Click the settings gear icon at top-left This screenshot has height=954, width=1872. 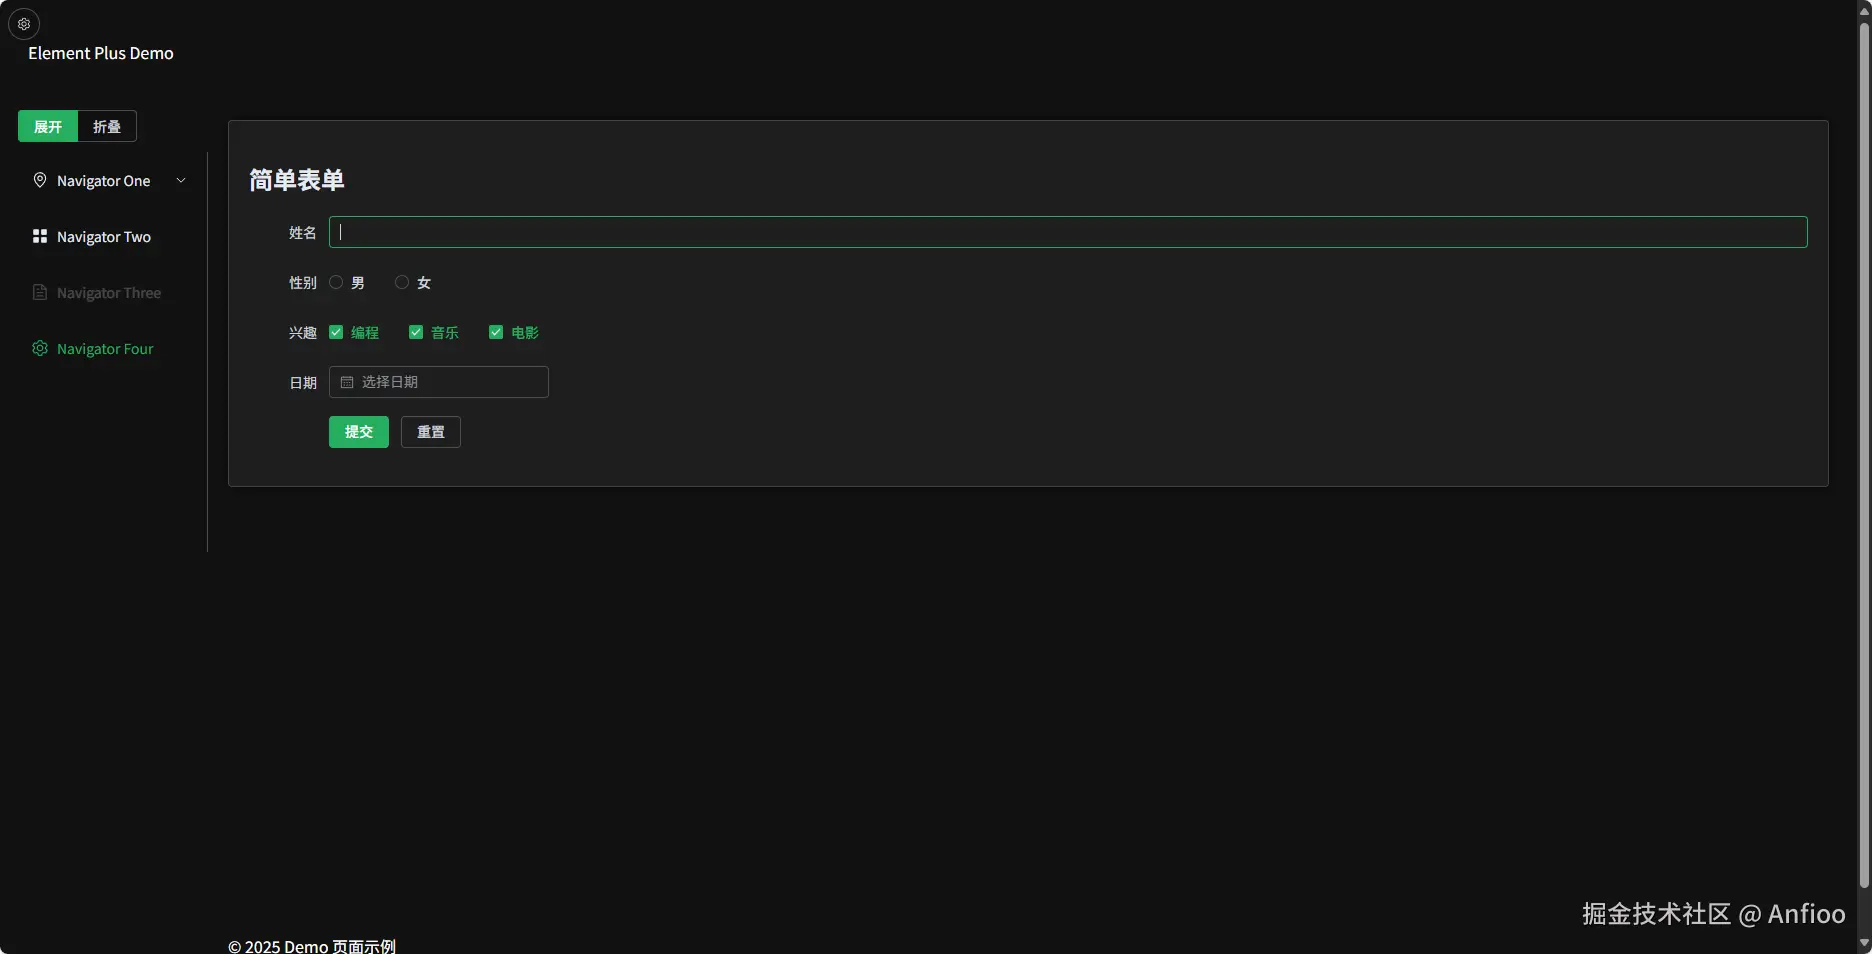[x=24, y=24]
